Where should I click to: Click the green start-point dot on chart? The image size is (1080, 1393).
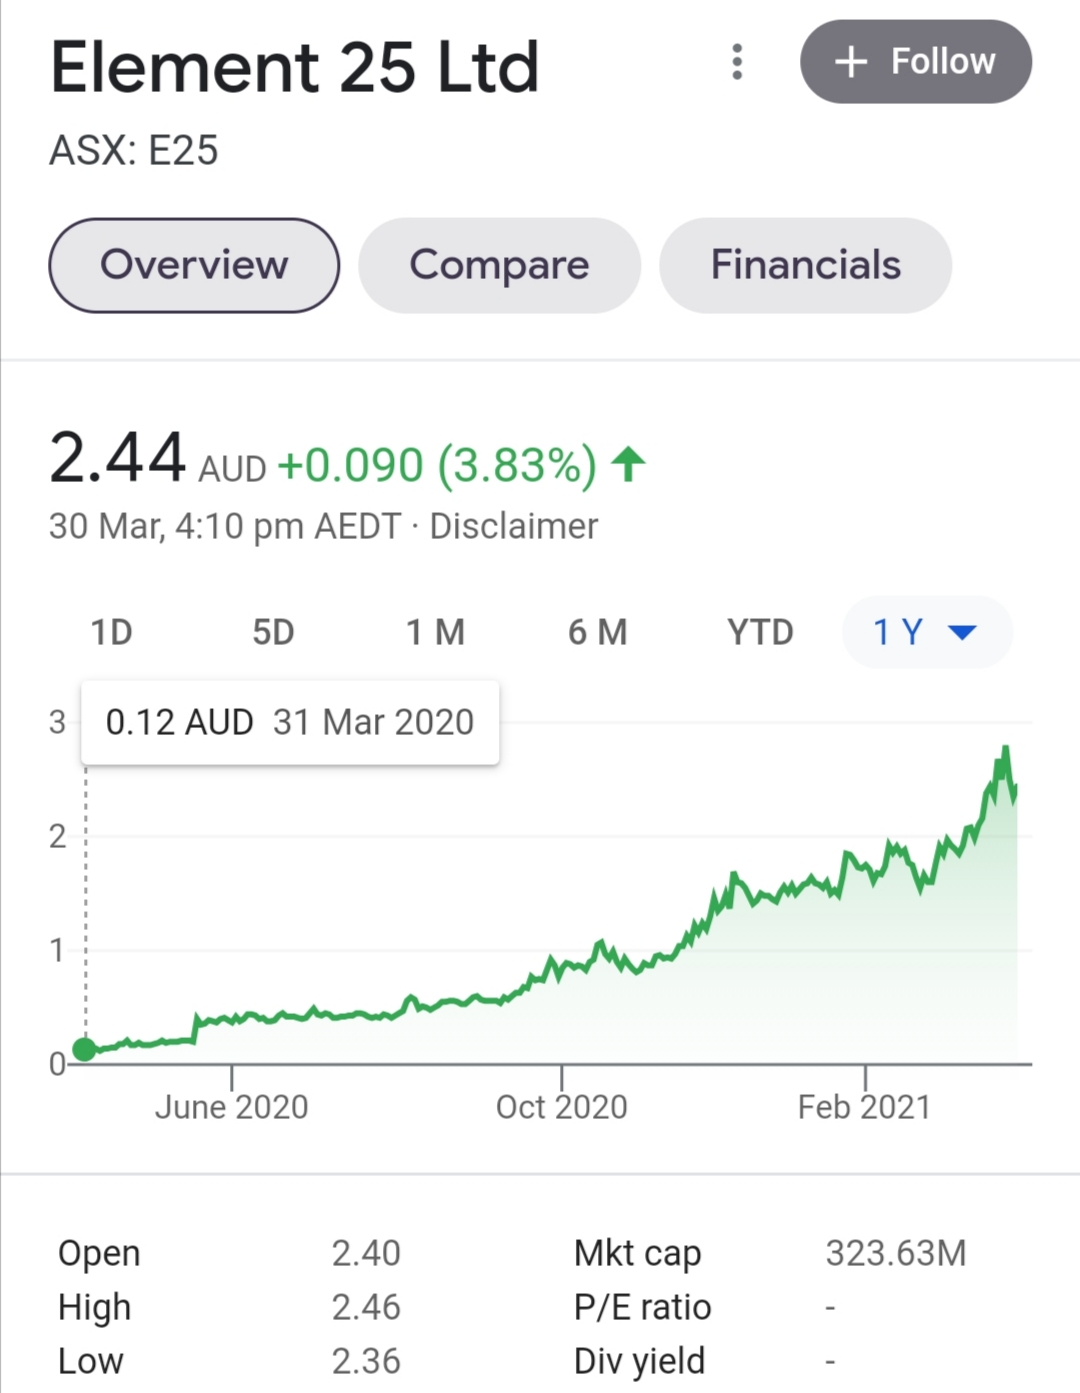[85, 1049]
